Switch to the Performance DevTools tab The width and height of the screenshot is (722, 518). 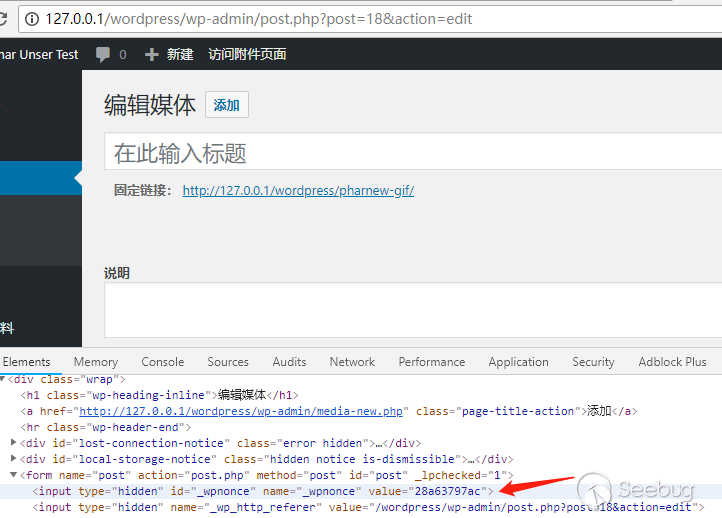(x=432, y=362)
